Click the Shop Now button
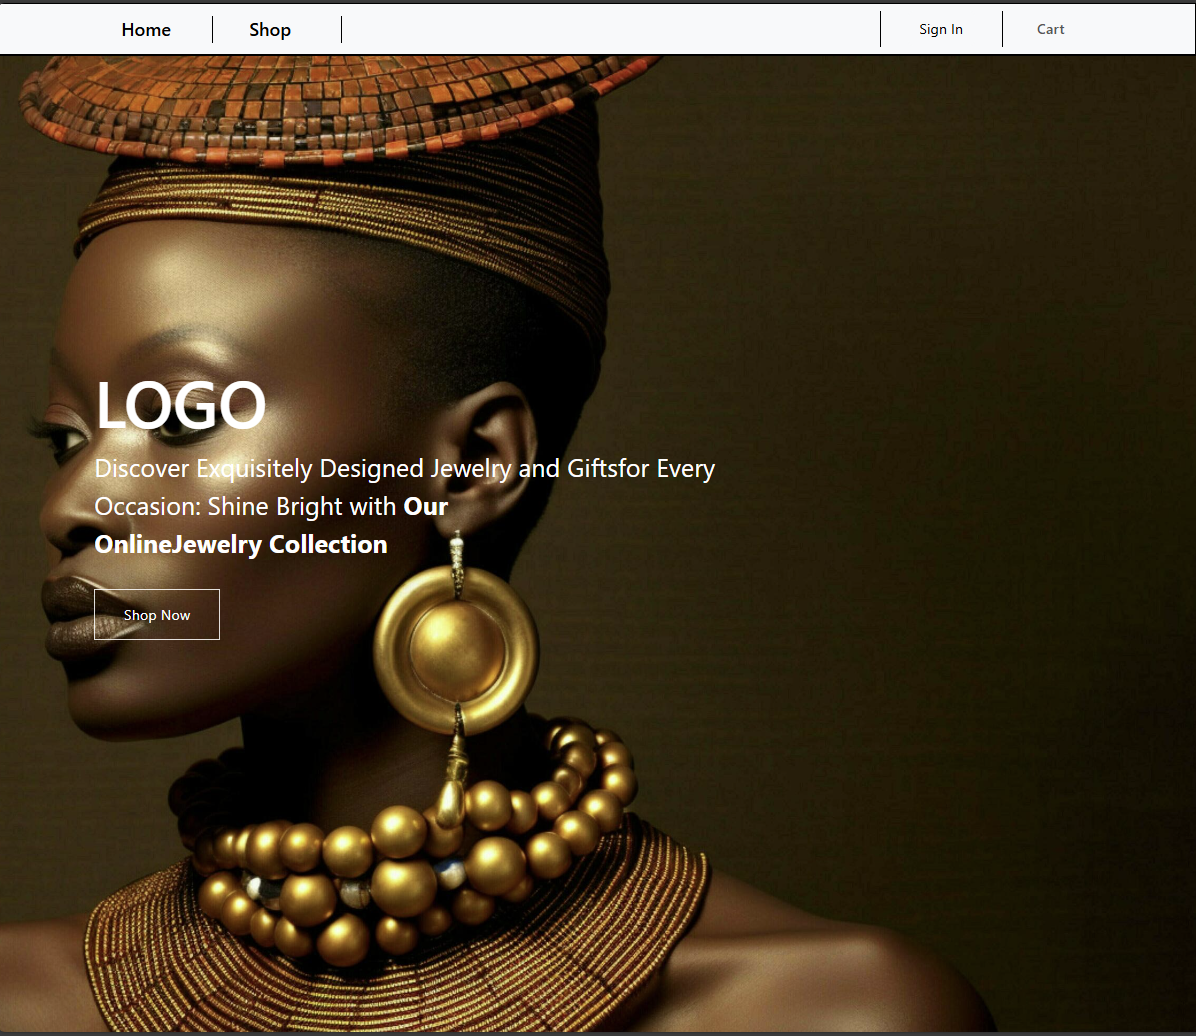Image resolution: width=1196 pixels, height=1036 pixels. click(x=156, y=614)
